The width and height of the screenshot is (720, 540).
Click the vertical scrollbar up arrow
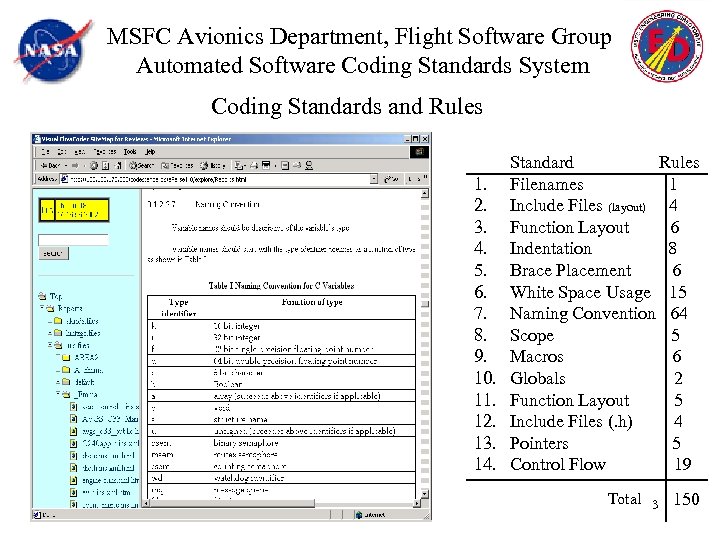tap(425, 193)
